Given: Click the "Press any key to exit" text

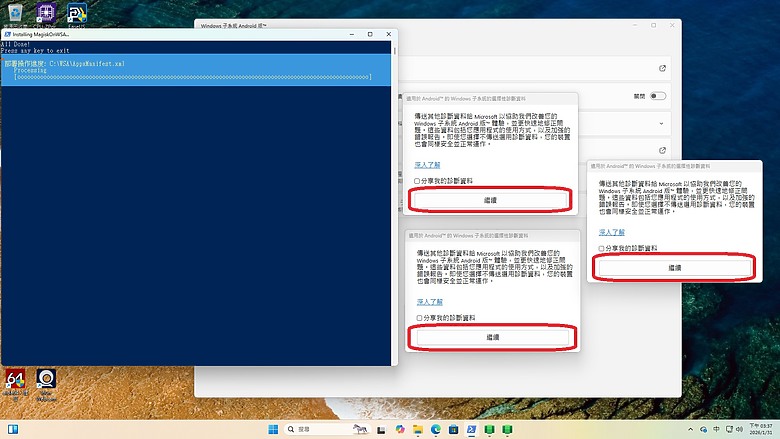Looking at the screenshot, I should pyautogui.click(x=35, y=51).
